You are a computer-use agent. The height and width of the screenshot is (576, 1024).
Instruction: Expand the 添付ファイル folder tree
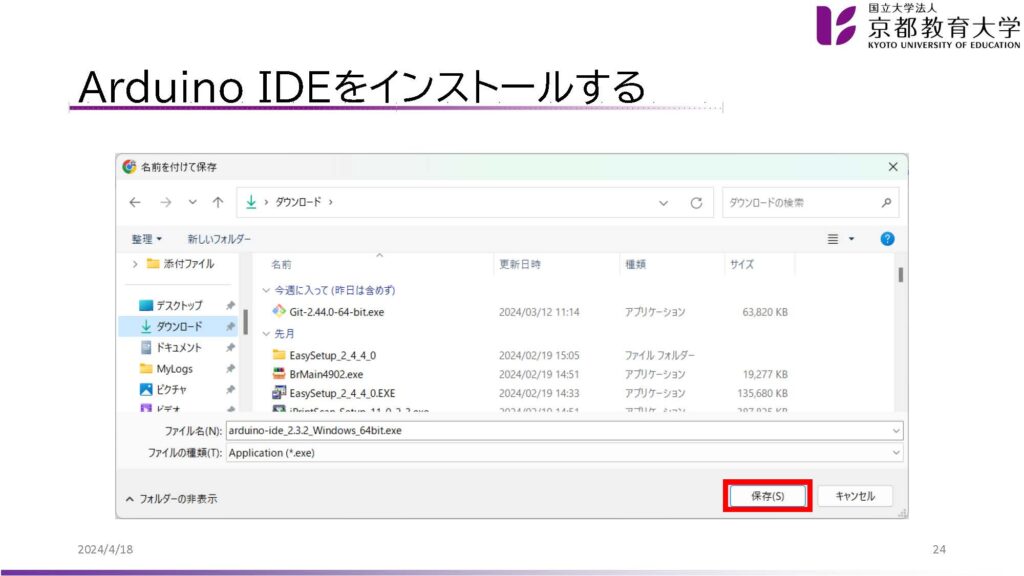pos(135,264)
